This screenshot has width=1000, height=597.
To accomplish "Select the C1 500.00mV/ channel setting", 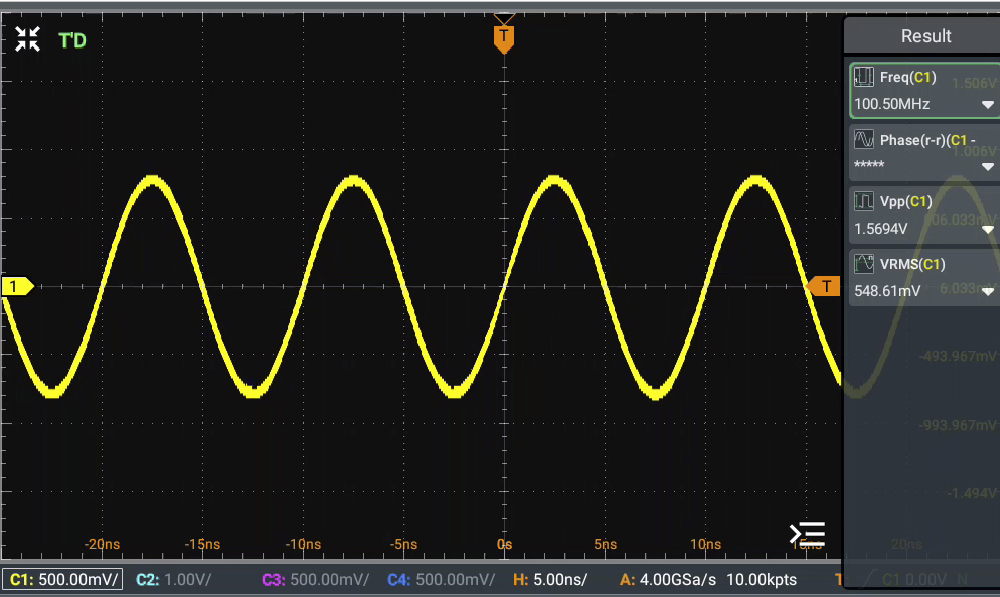I will pos(64,579).
